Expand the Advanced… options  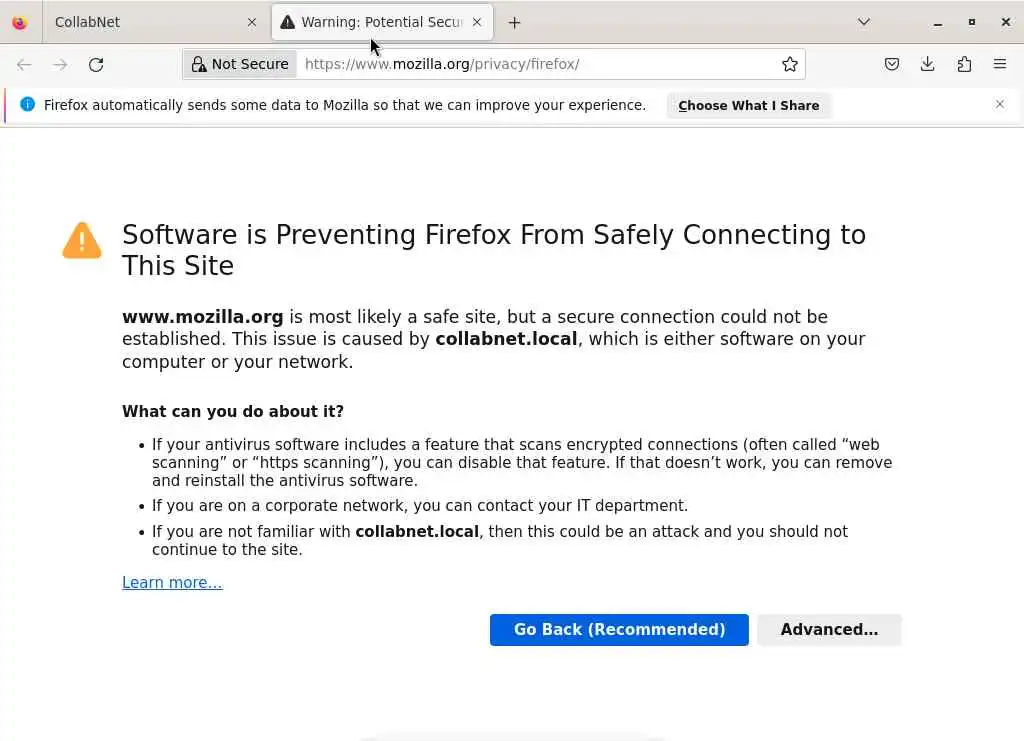pos(829,630)
